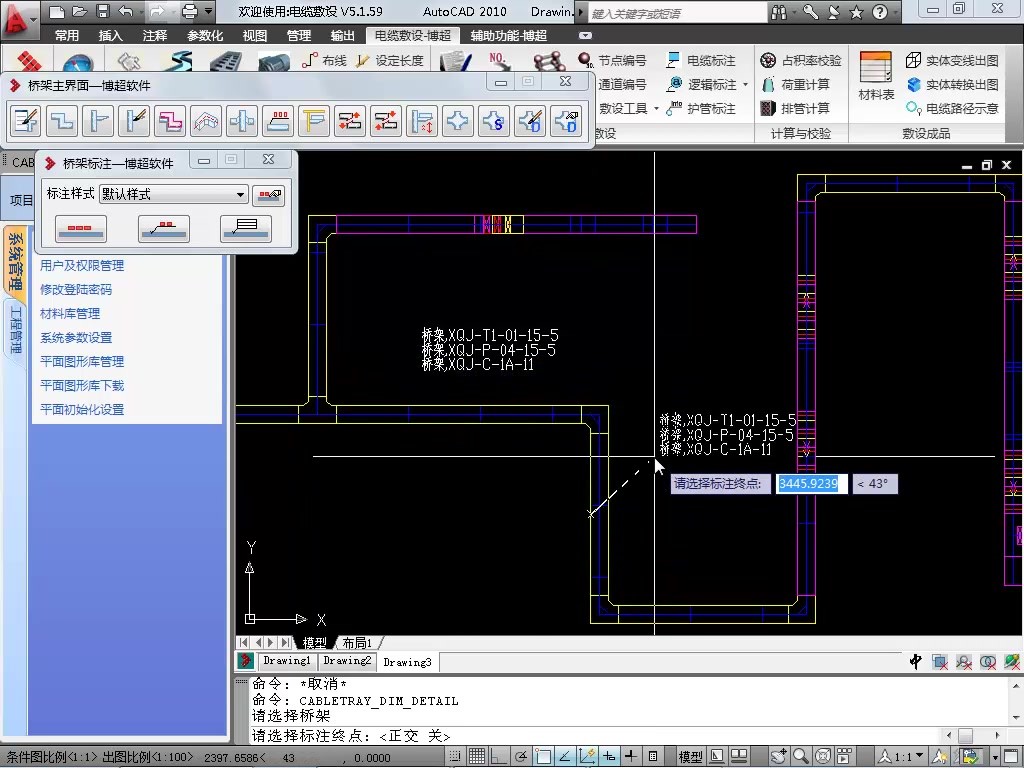The image size is (1024, 768).
Task: Open the 辅助功能-博超 ribbon tab
Action: 508,35
